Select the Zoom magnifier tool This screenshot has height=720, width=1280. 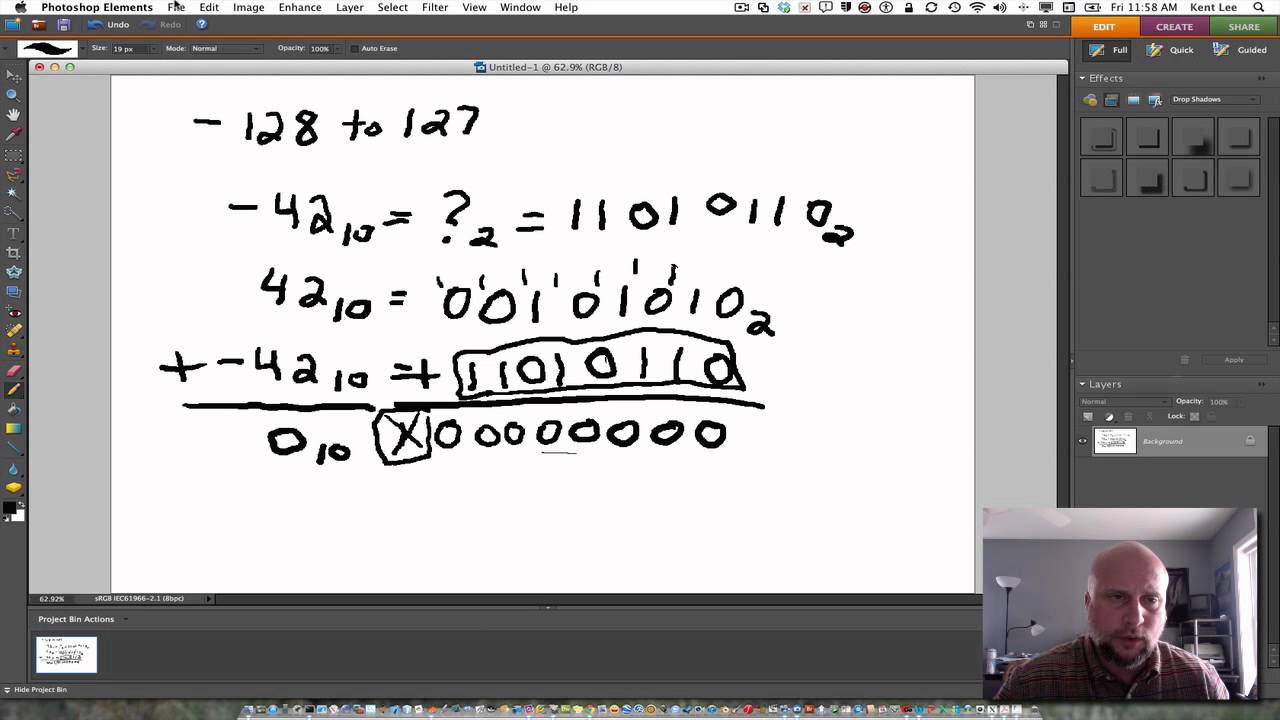pos(13,95)
